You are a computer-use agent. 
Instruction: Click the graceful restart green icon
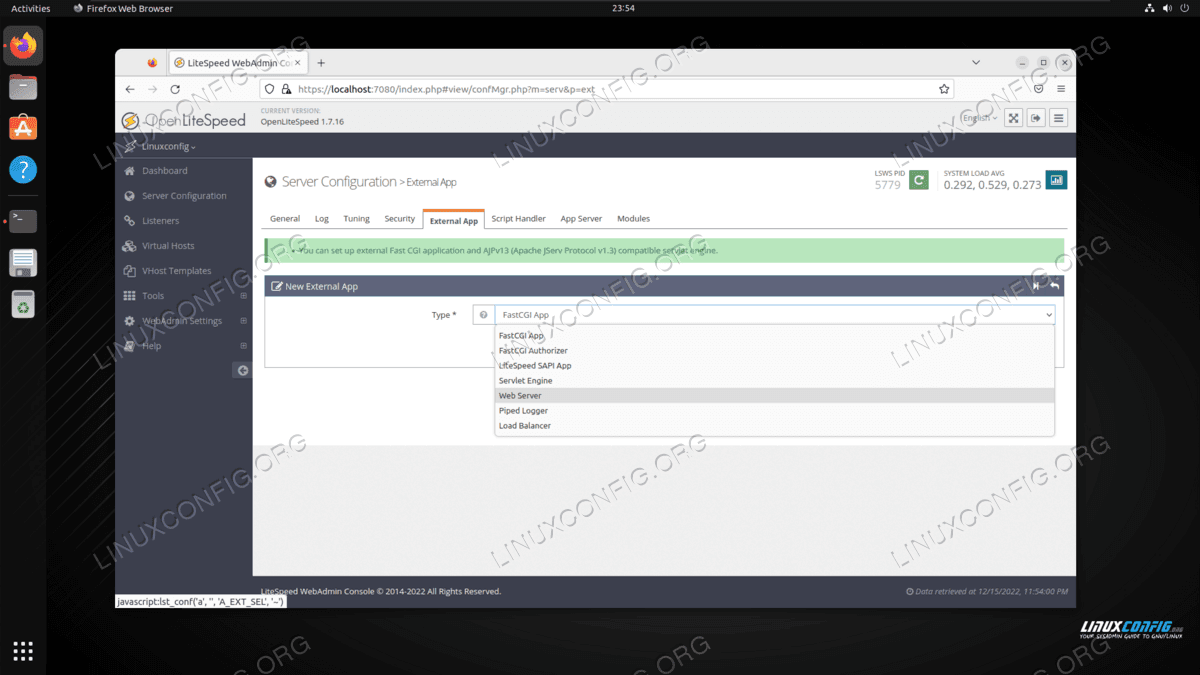918,180
